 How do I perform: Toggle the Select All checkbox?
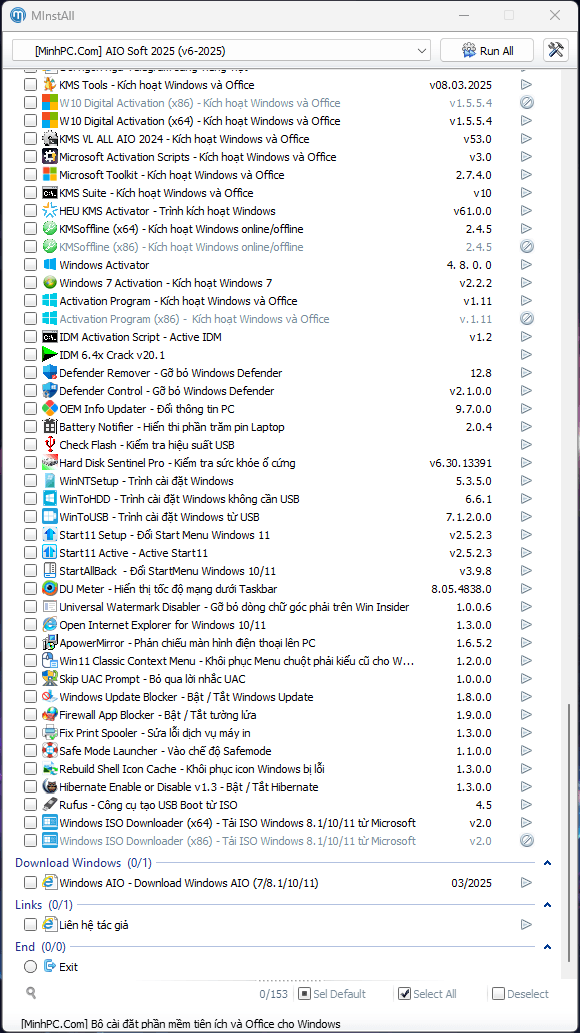pyautogui.click(x=405, y=993)
